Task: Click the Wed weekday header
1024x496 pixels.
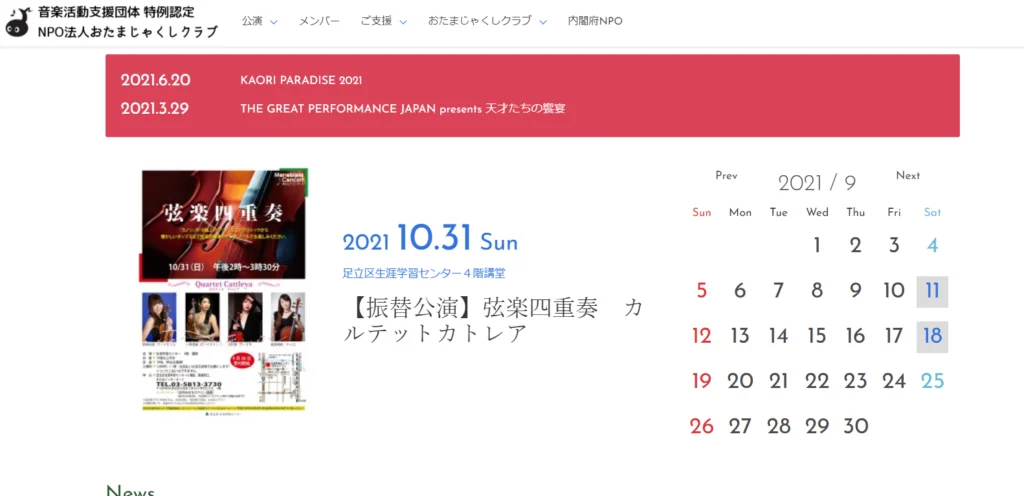Action: (x=817, y=213)
